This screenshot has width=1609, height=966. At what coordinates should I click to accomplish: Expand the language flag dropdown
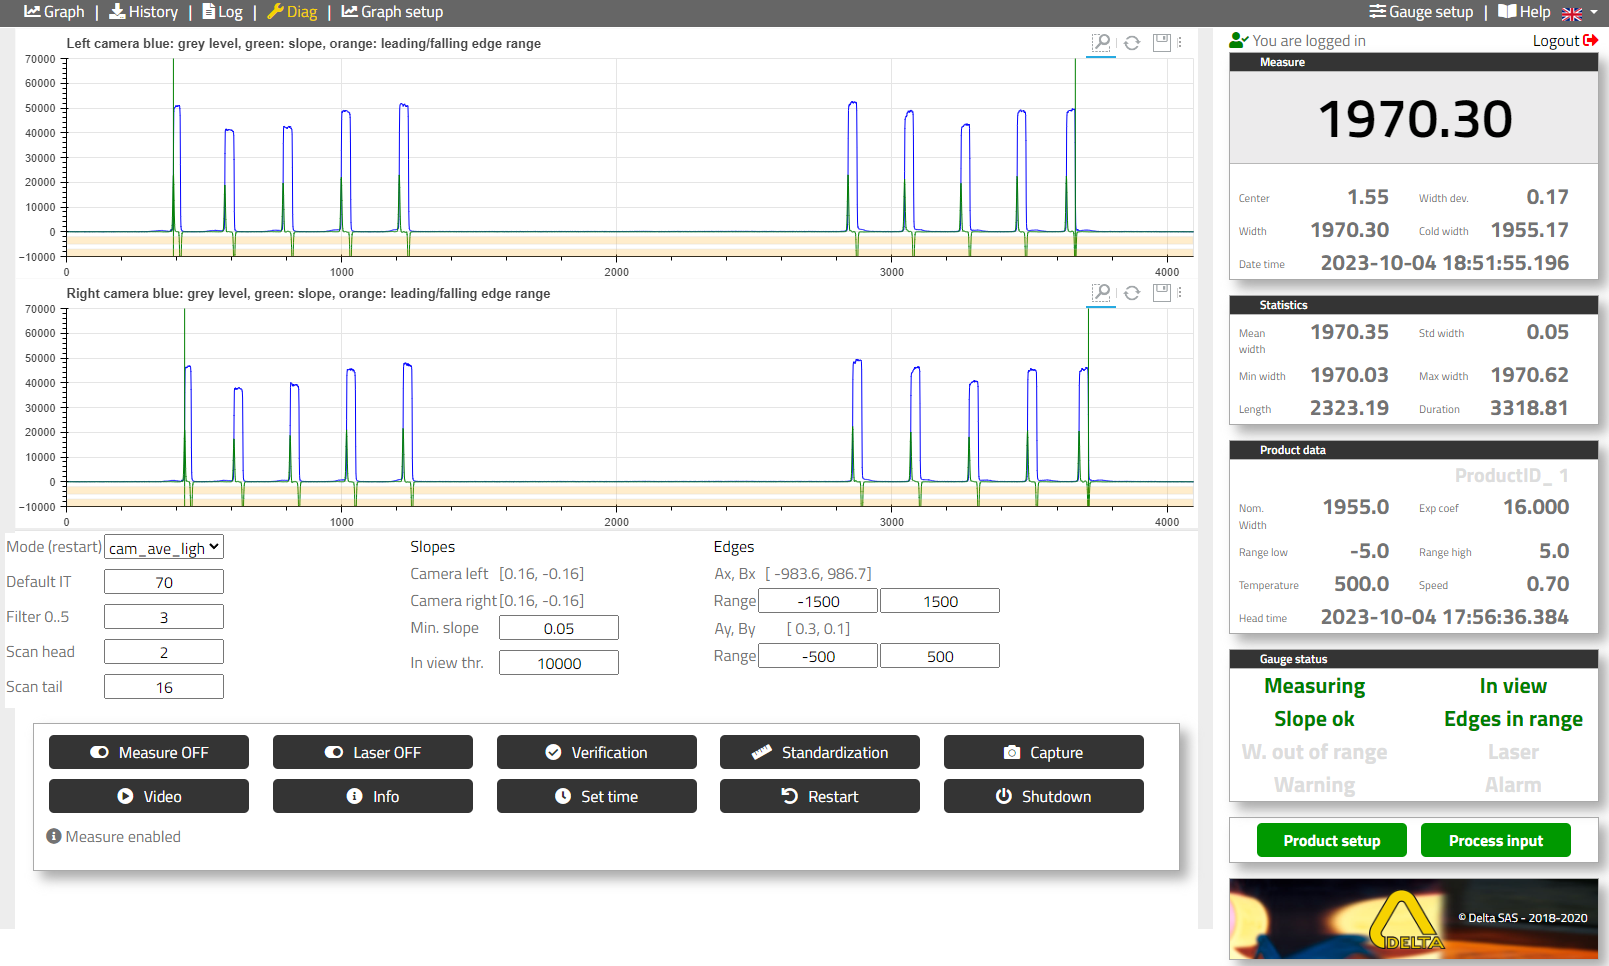point(1580,13)
